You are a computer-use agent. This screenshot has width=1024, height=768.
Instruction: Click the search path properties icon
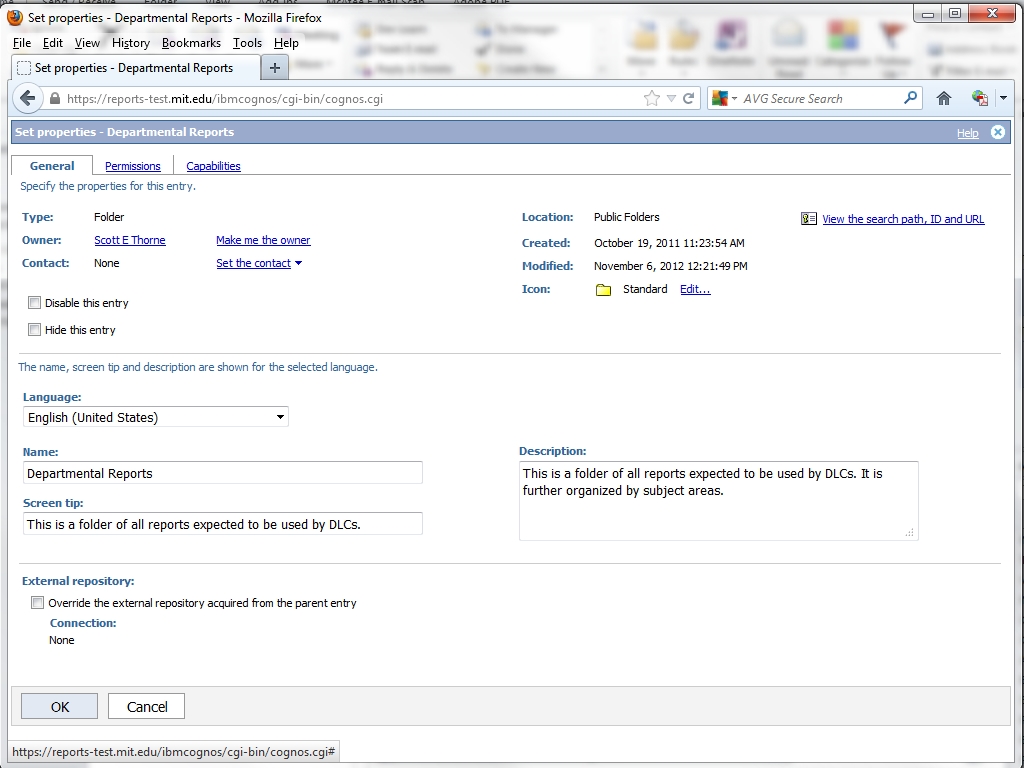click(809, 219)
